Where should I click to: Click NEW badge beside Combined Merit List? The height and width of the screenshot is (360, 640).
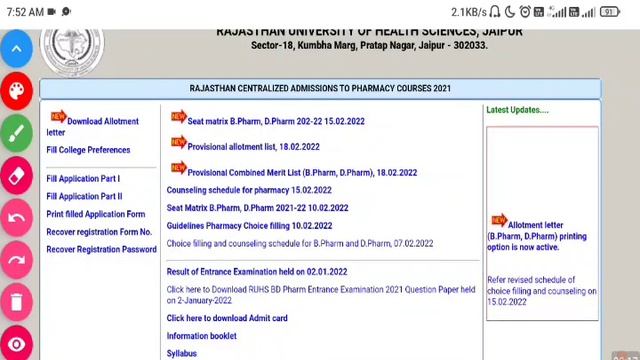pos(179,168)
